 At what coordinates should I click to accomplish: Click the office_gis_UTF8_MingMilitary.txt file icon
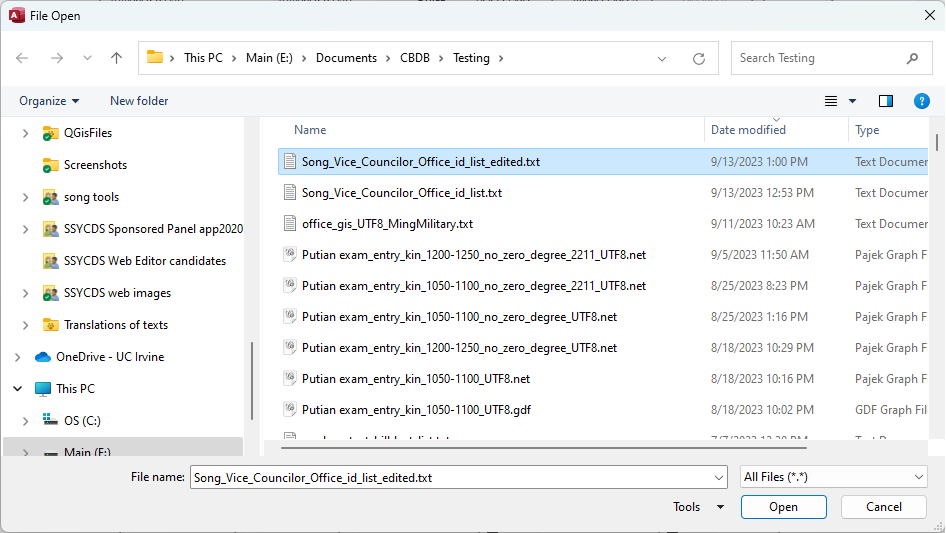tap(290, 224)
